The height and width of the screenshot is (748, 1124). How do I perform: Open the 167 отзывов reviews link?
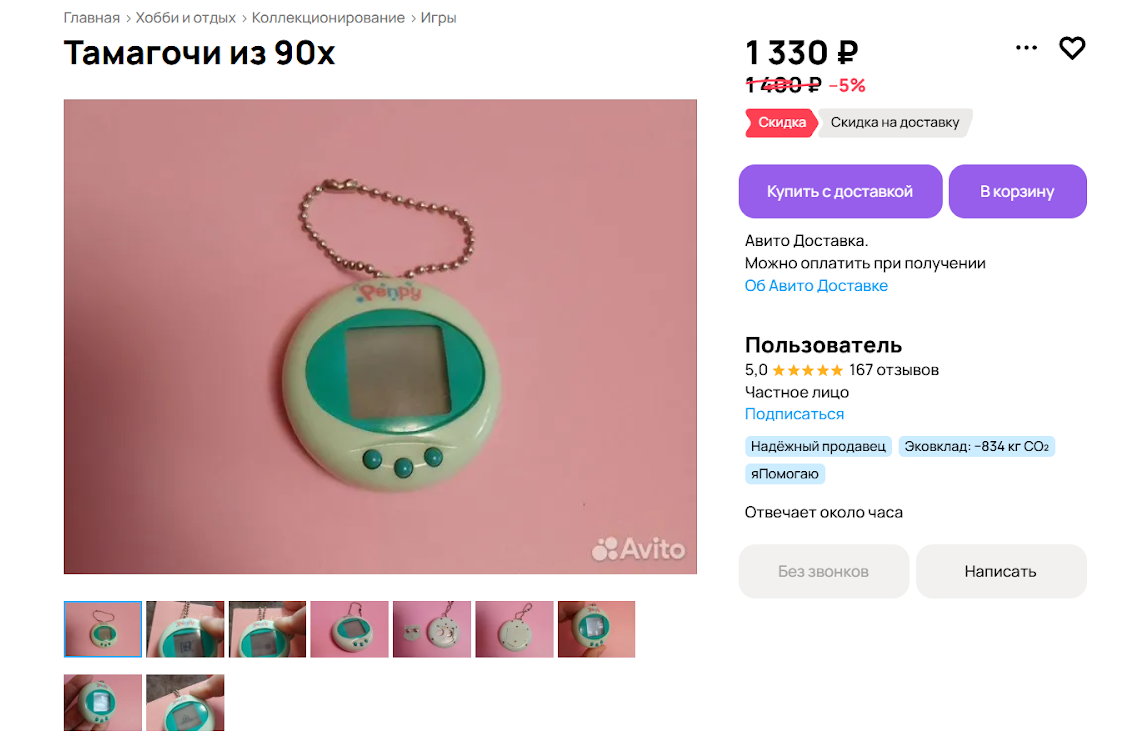894,370
